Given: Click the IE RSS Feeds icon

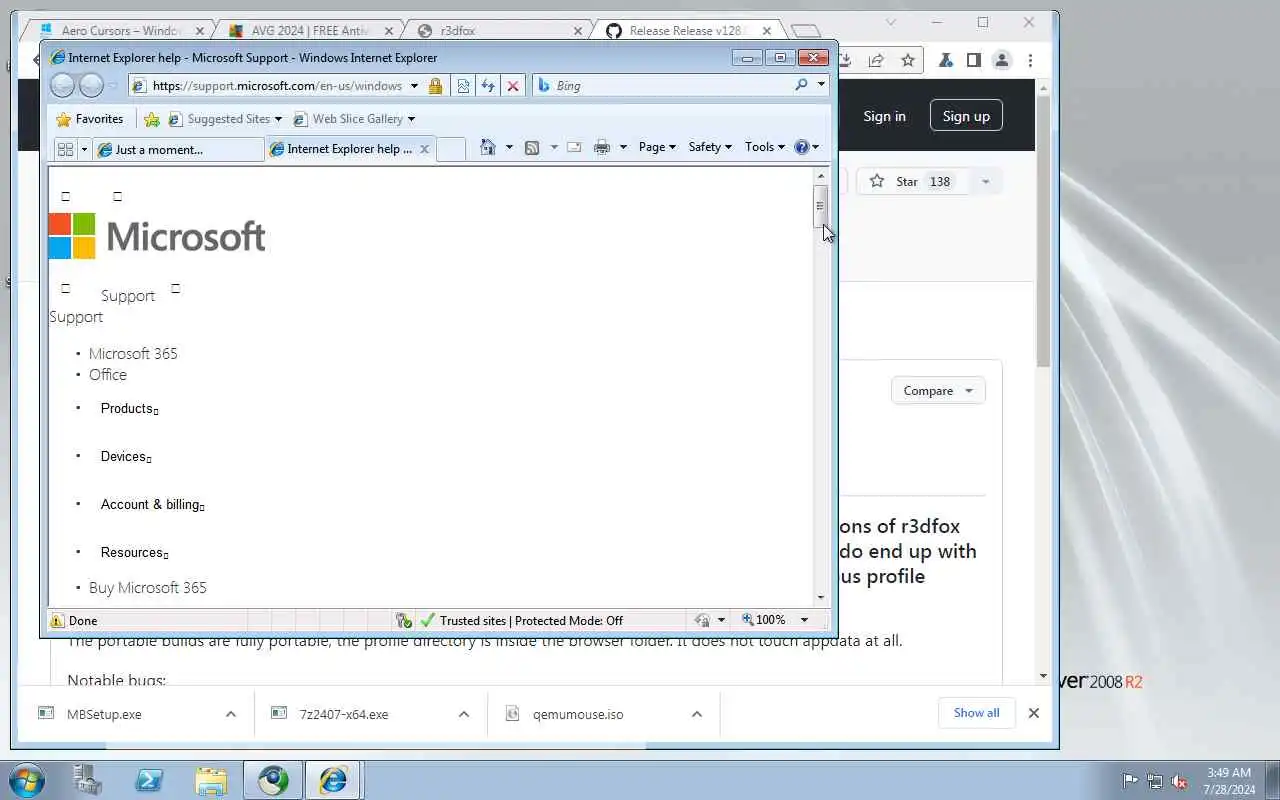Looking at the screenshot, I should click(532, 147).
